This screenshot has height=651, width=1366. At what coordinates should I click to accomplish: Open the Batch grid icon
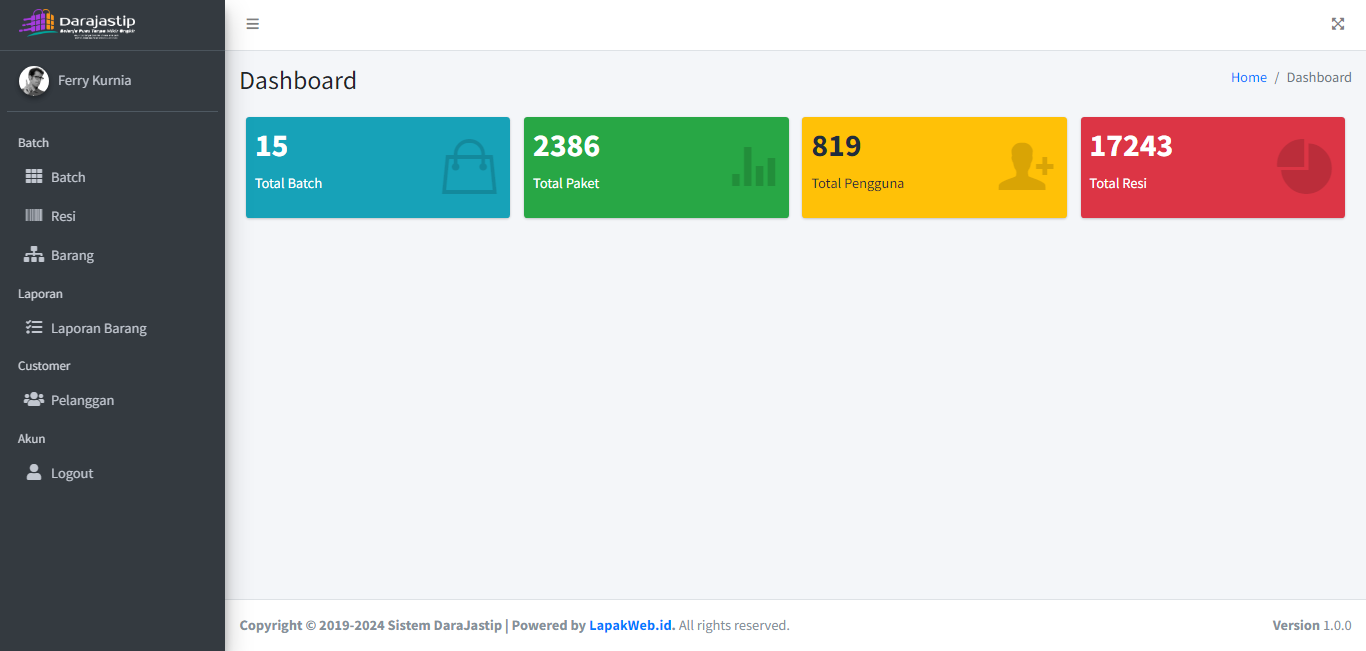click(x=34, y=177)
